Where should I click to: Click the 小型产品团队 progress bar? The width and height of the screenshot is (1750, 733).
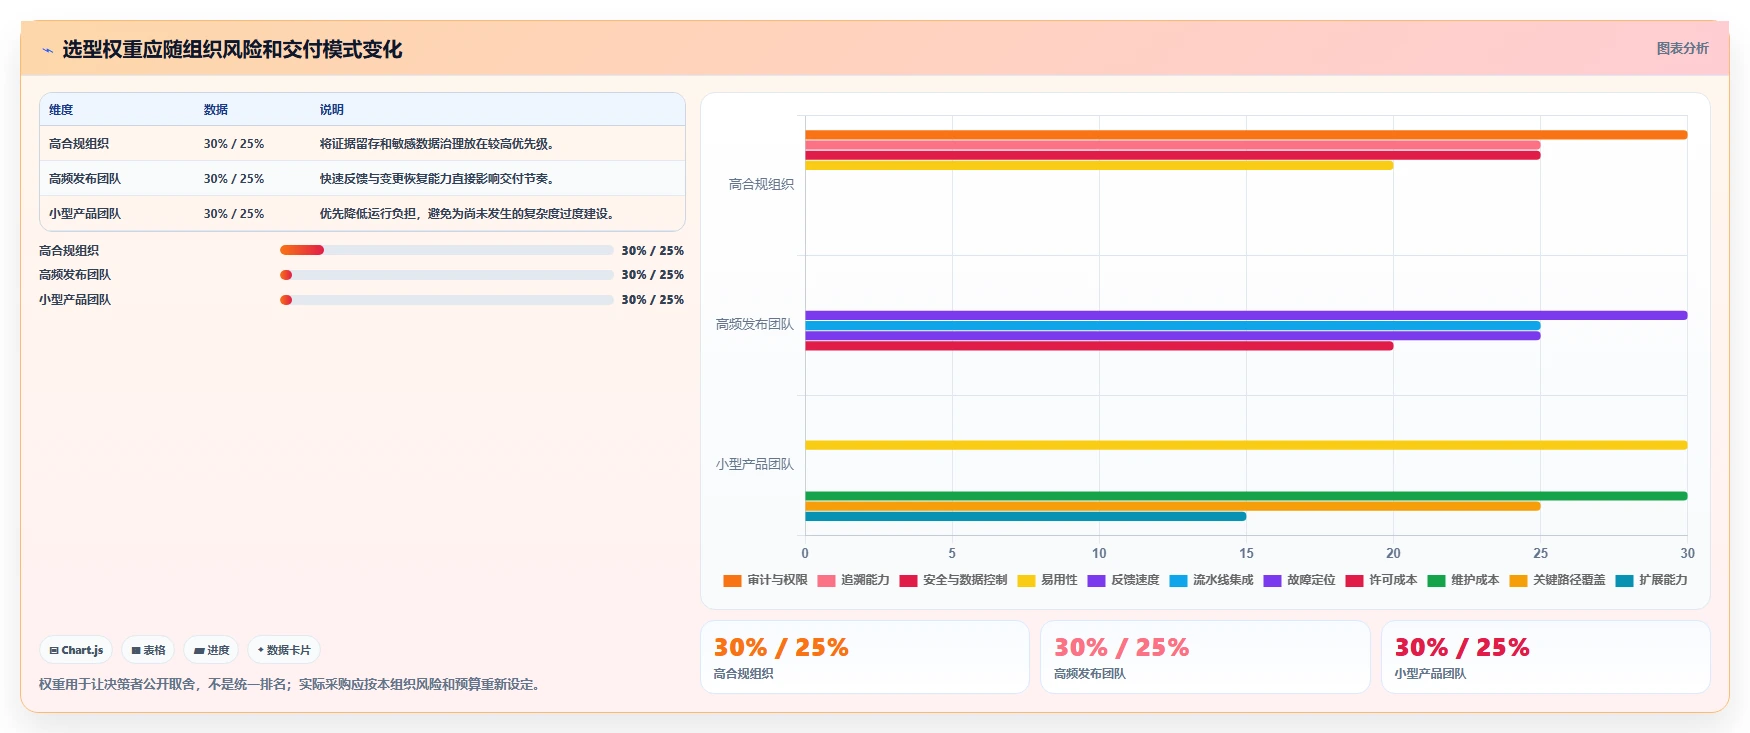[446, 300]
